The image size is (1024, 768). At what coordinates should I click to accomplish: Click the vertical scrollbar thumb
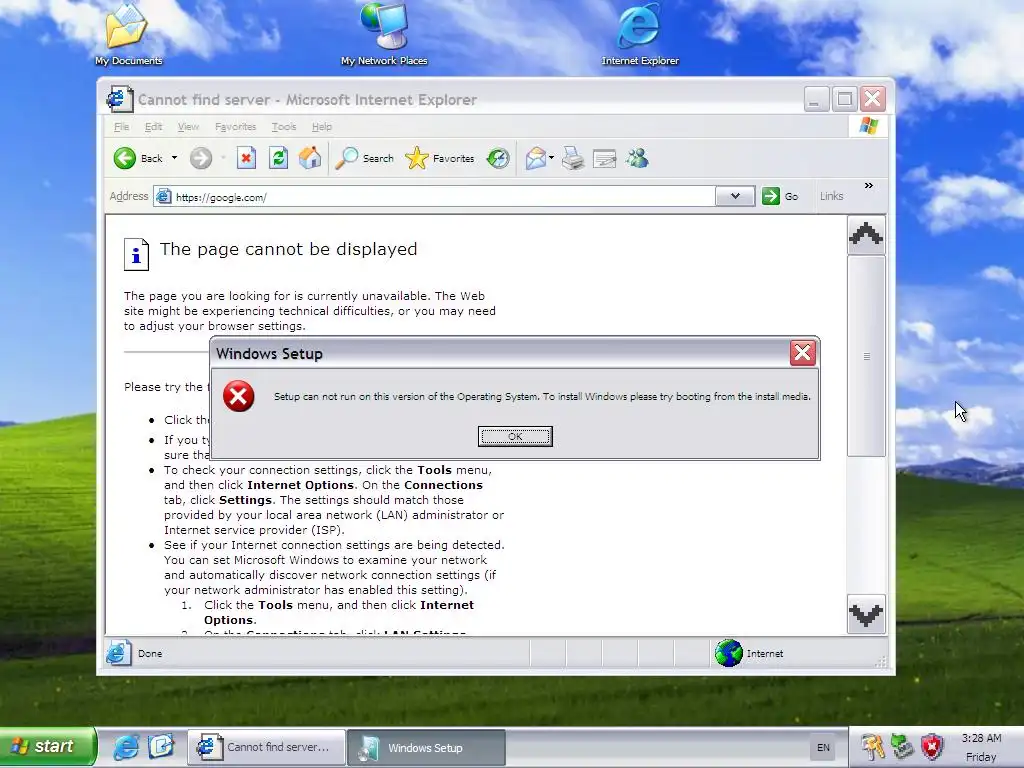pos(866,357)
